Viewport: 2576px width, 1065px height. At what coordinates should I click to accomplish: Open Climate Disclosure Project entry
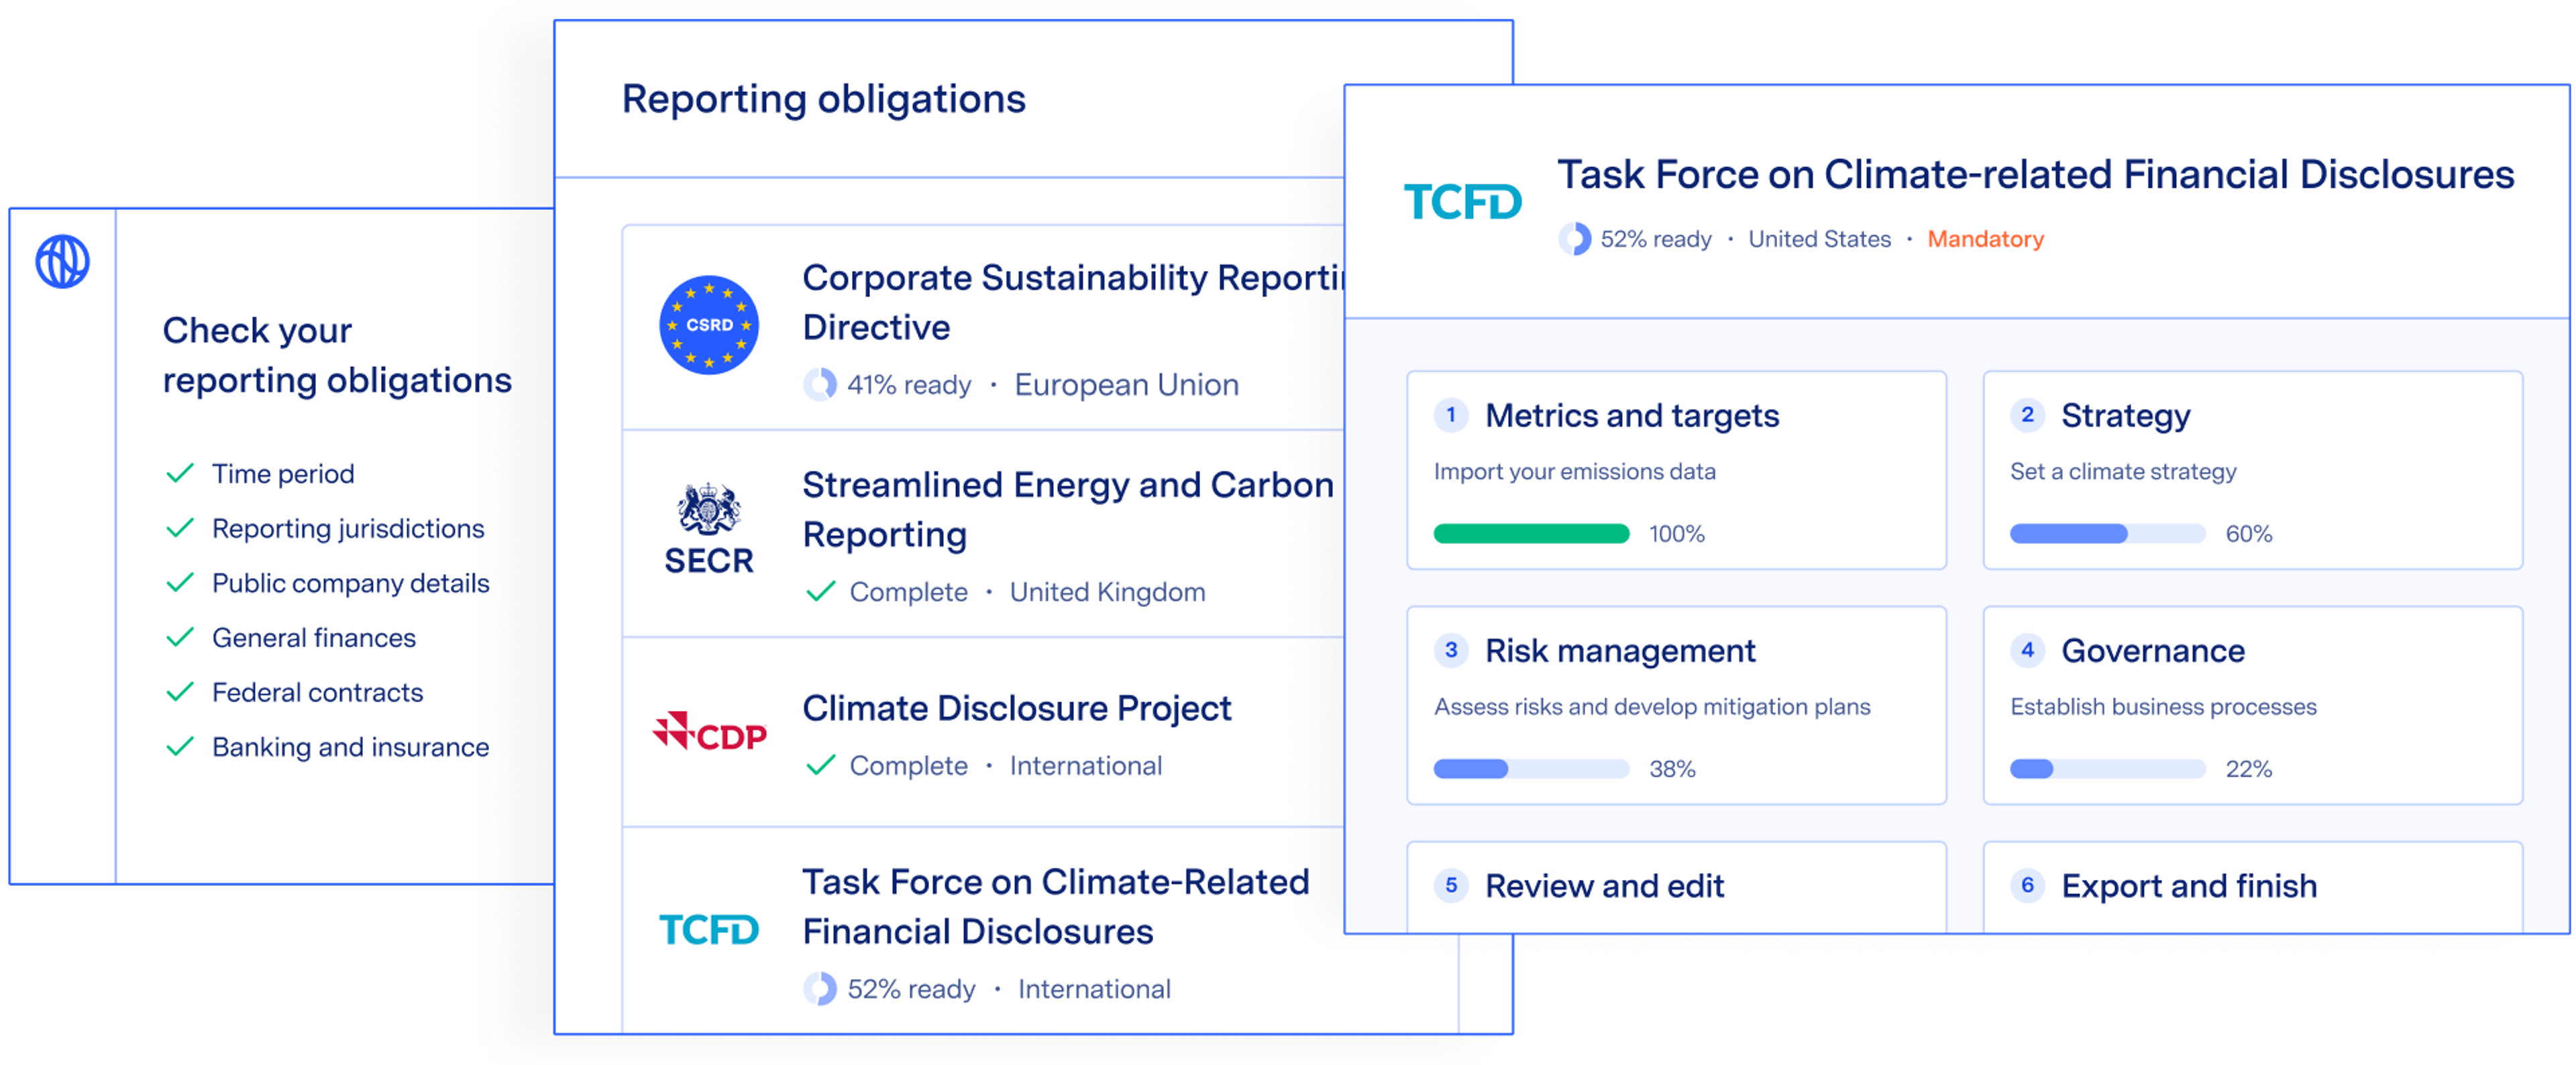[x=1016, y=708]
